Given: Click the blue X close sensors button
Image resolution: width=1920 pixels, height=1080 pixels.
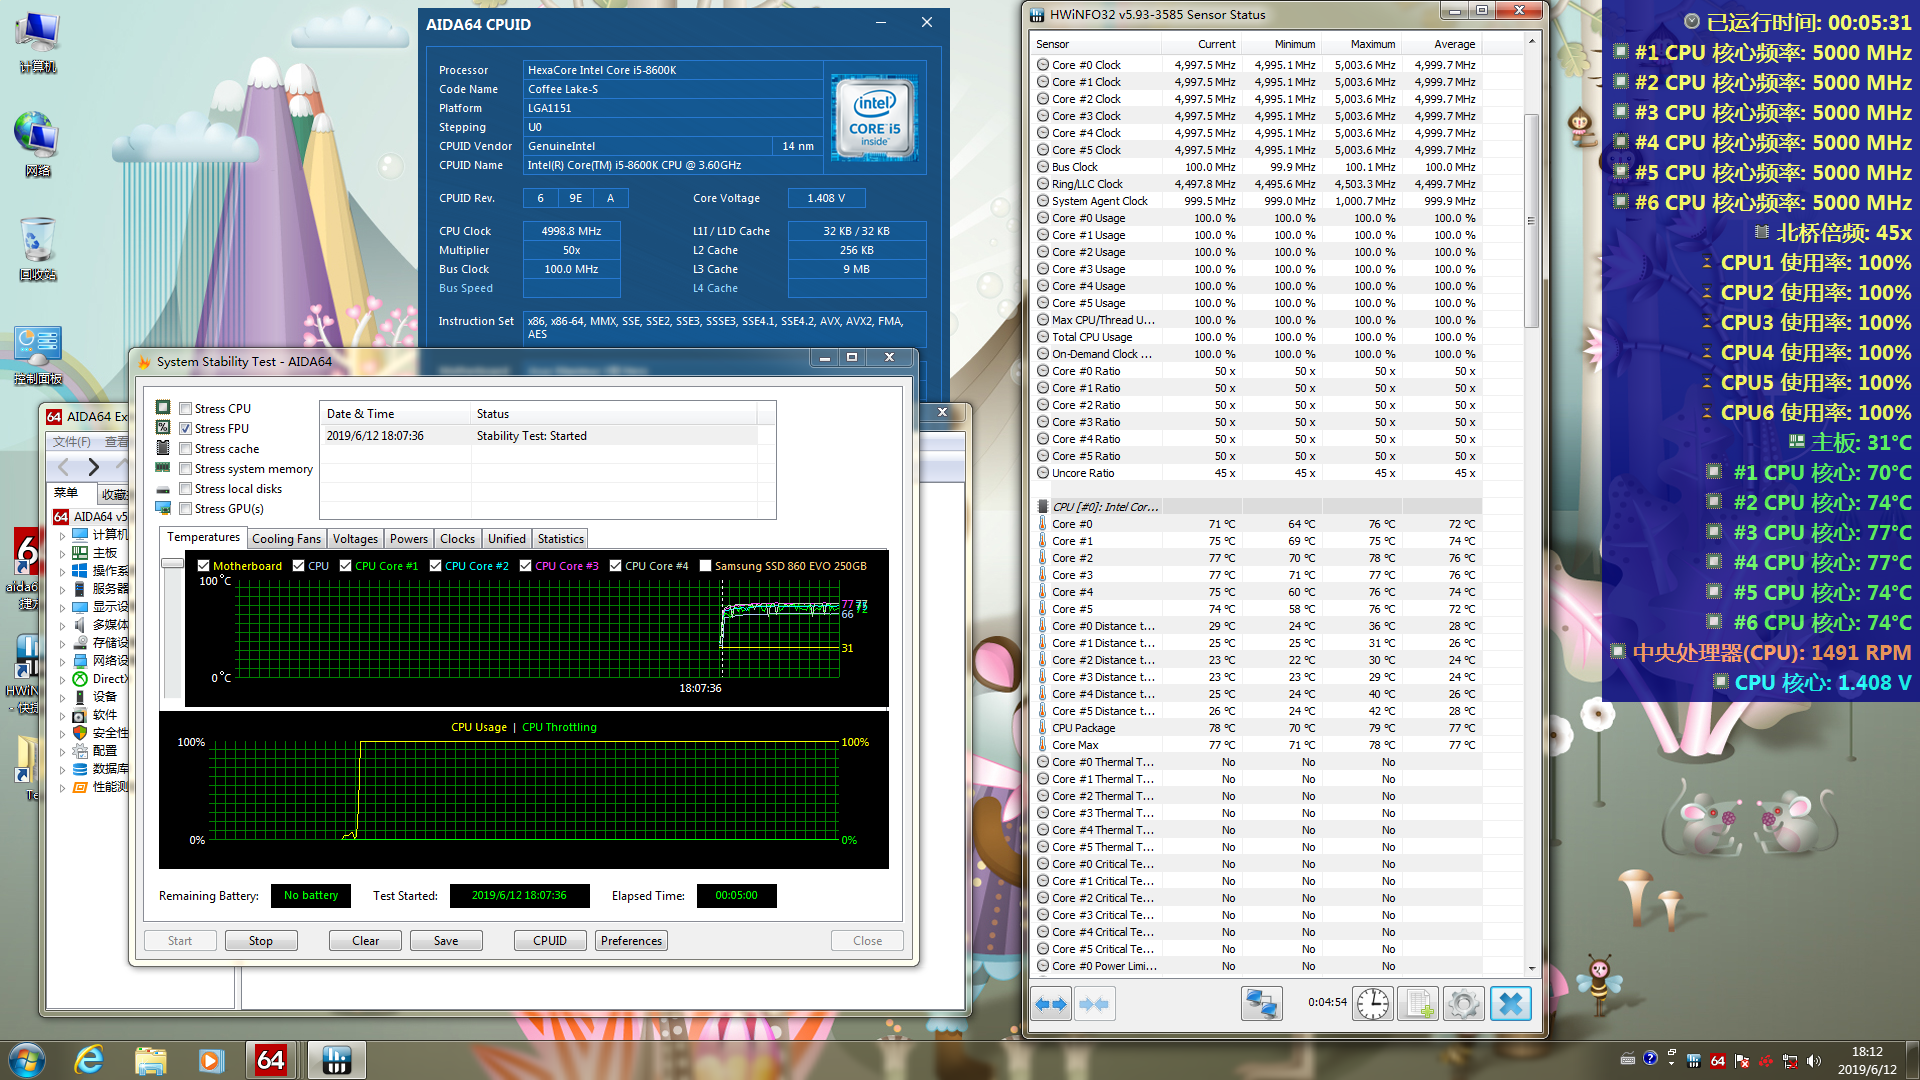Looking at the screenshot, I should pos(1510,1004).
